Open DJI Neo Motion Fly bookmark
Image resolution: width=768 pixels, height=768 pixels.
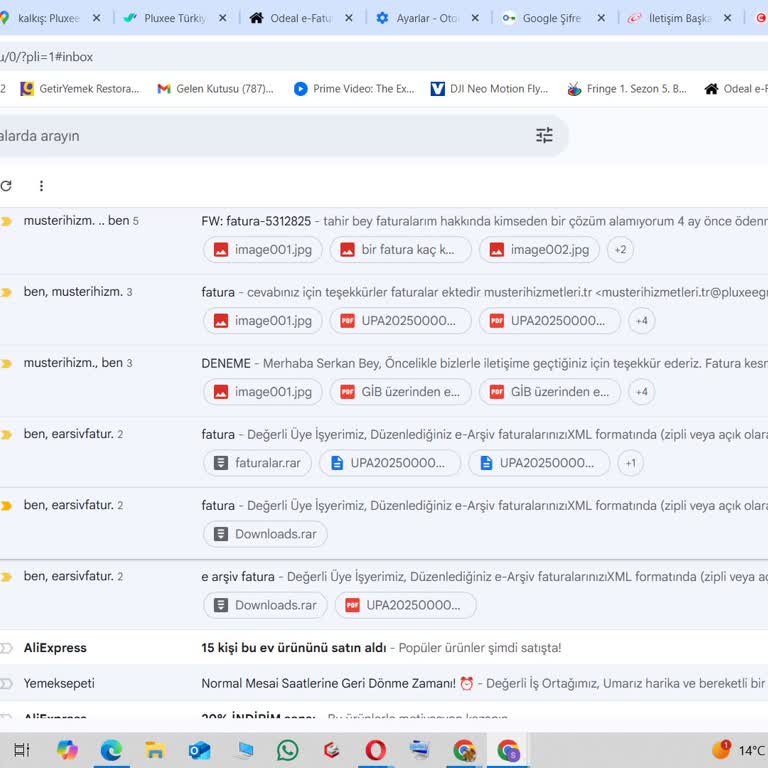click(489, 89)
